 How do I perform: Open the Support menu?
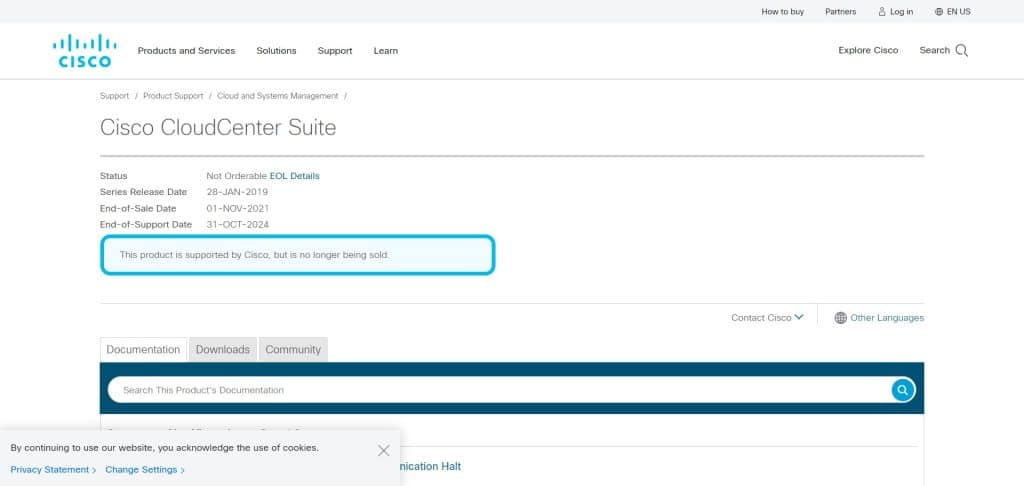(x=335, y=50)
